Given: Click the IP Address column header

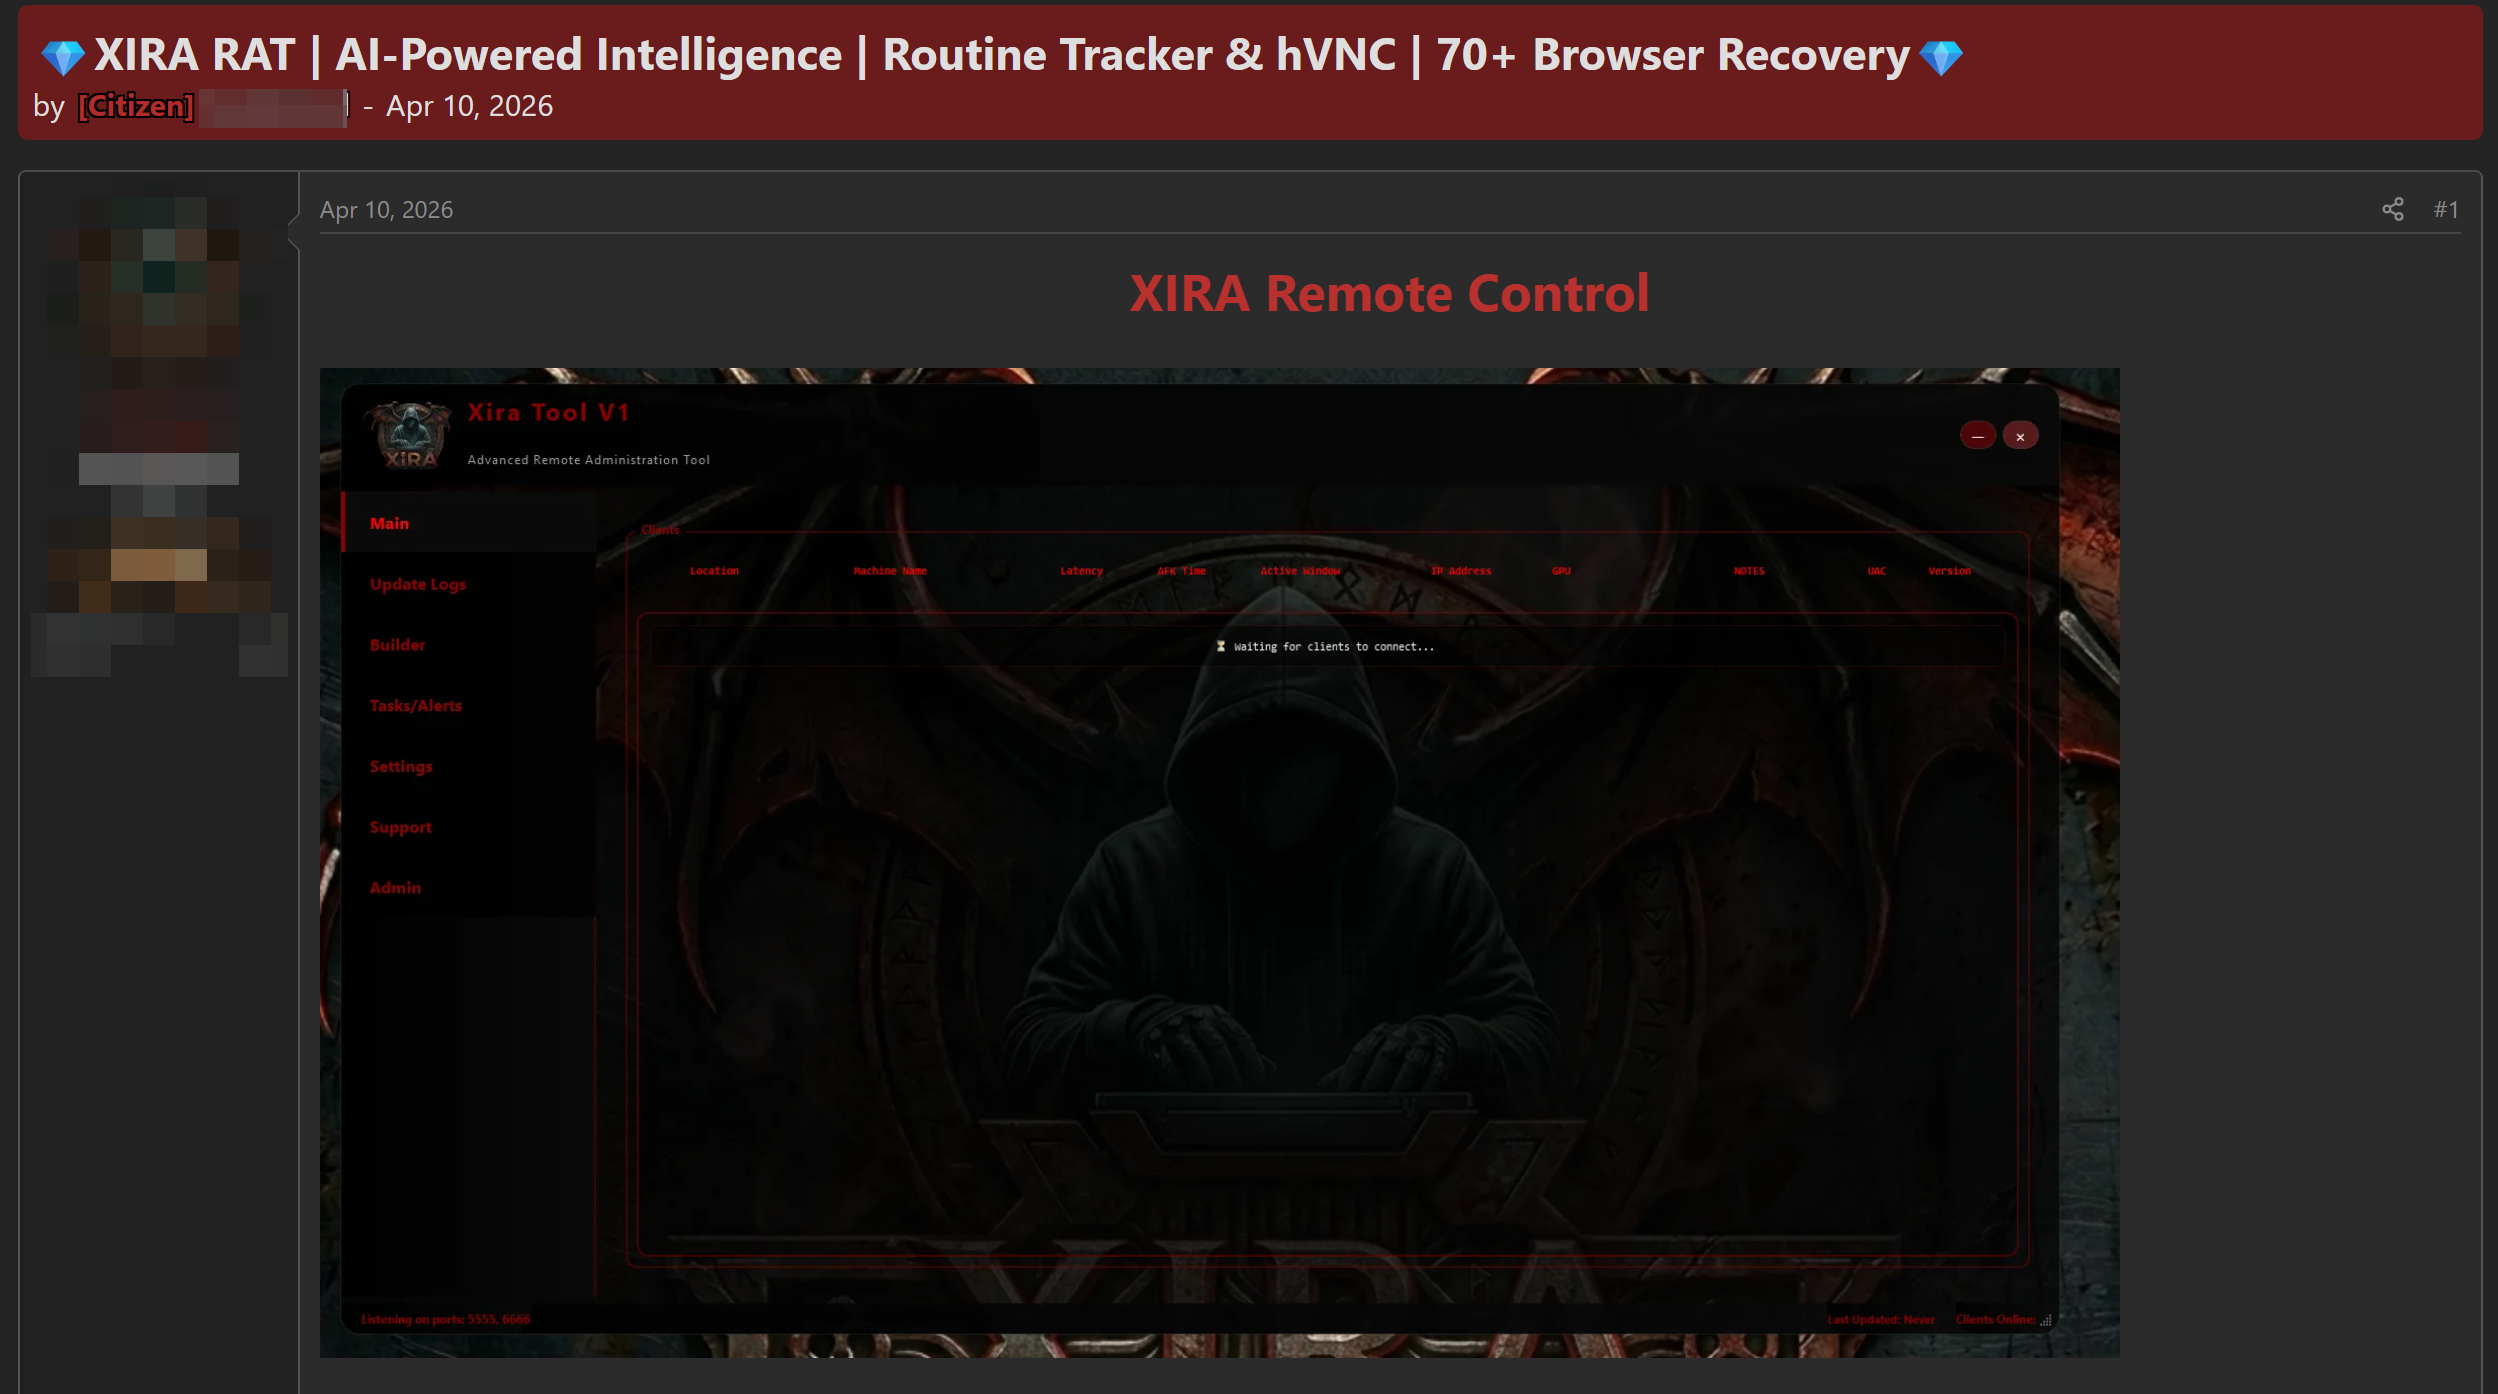Looking at the screenshot, I should point(1460,571).
